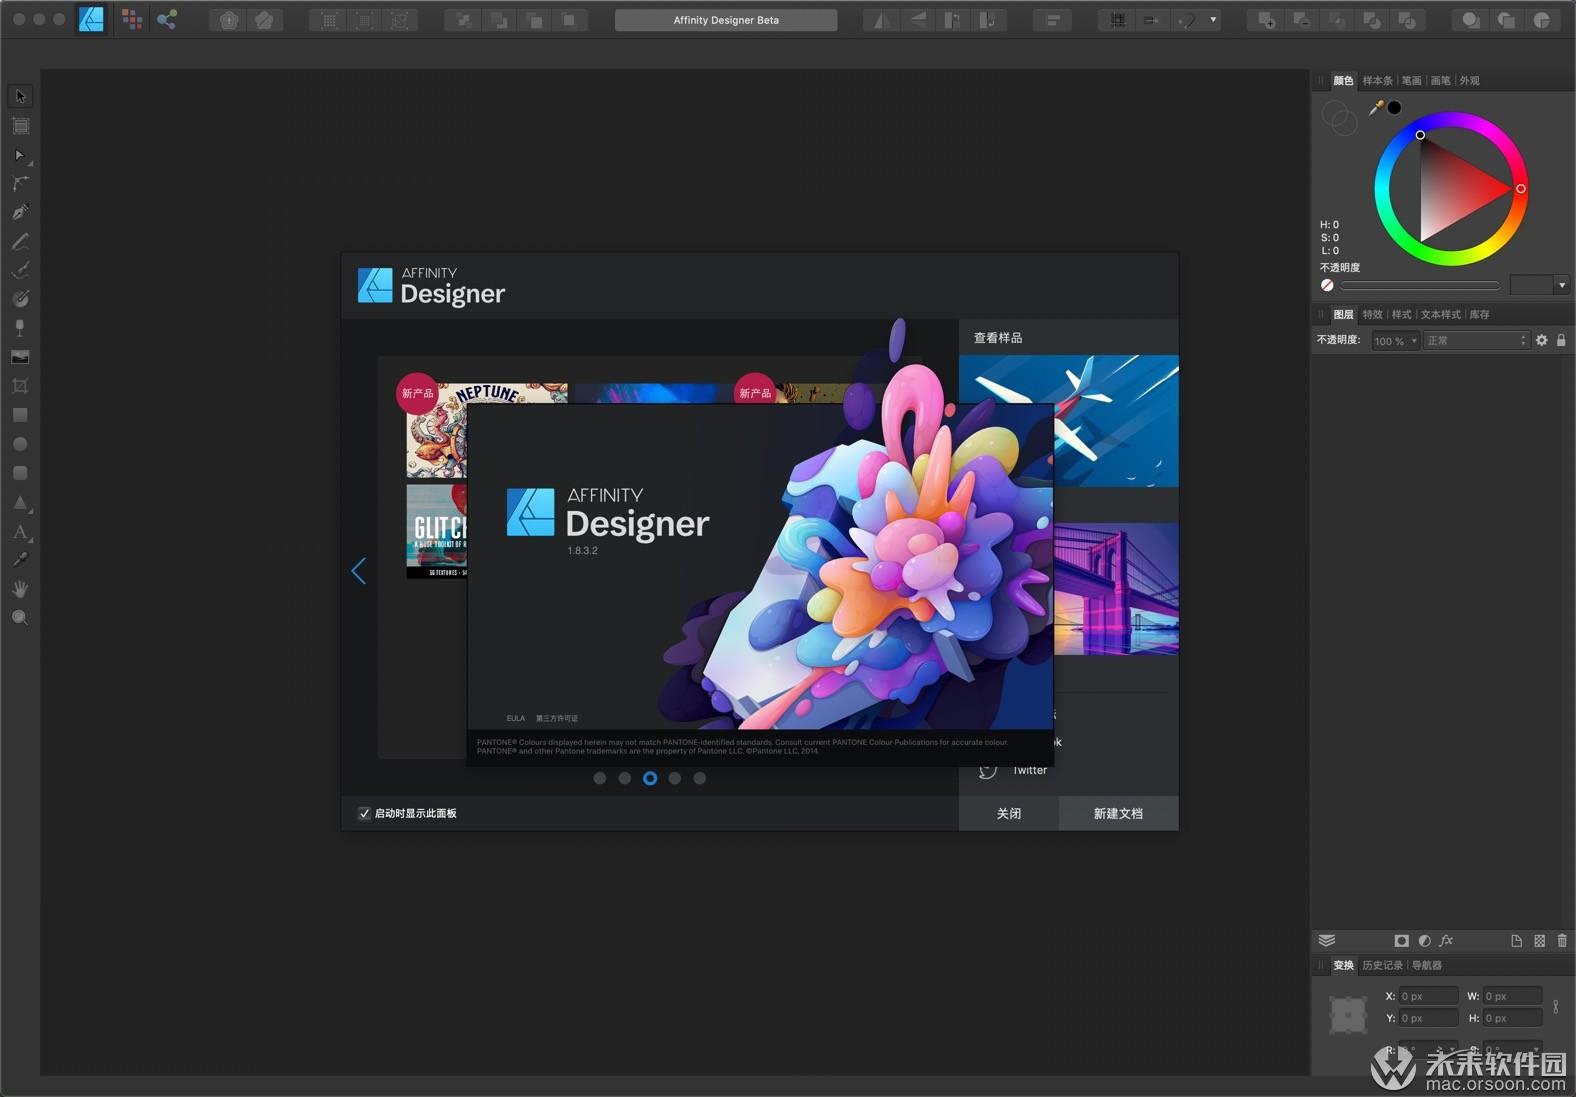Go to fourth carousel page dot
Image resolution: width=1576 pixels, height=1097 pixels.
(675, 778)
